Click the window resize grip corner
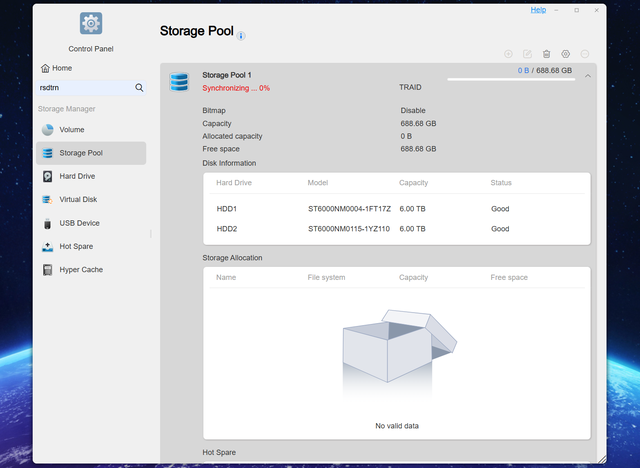This screenshot has width=640, height=468. 602,459
